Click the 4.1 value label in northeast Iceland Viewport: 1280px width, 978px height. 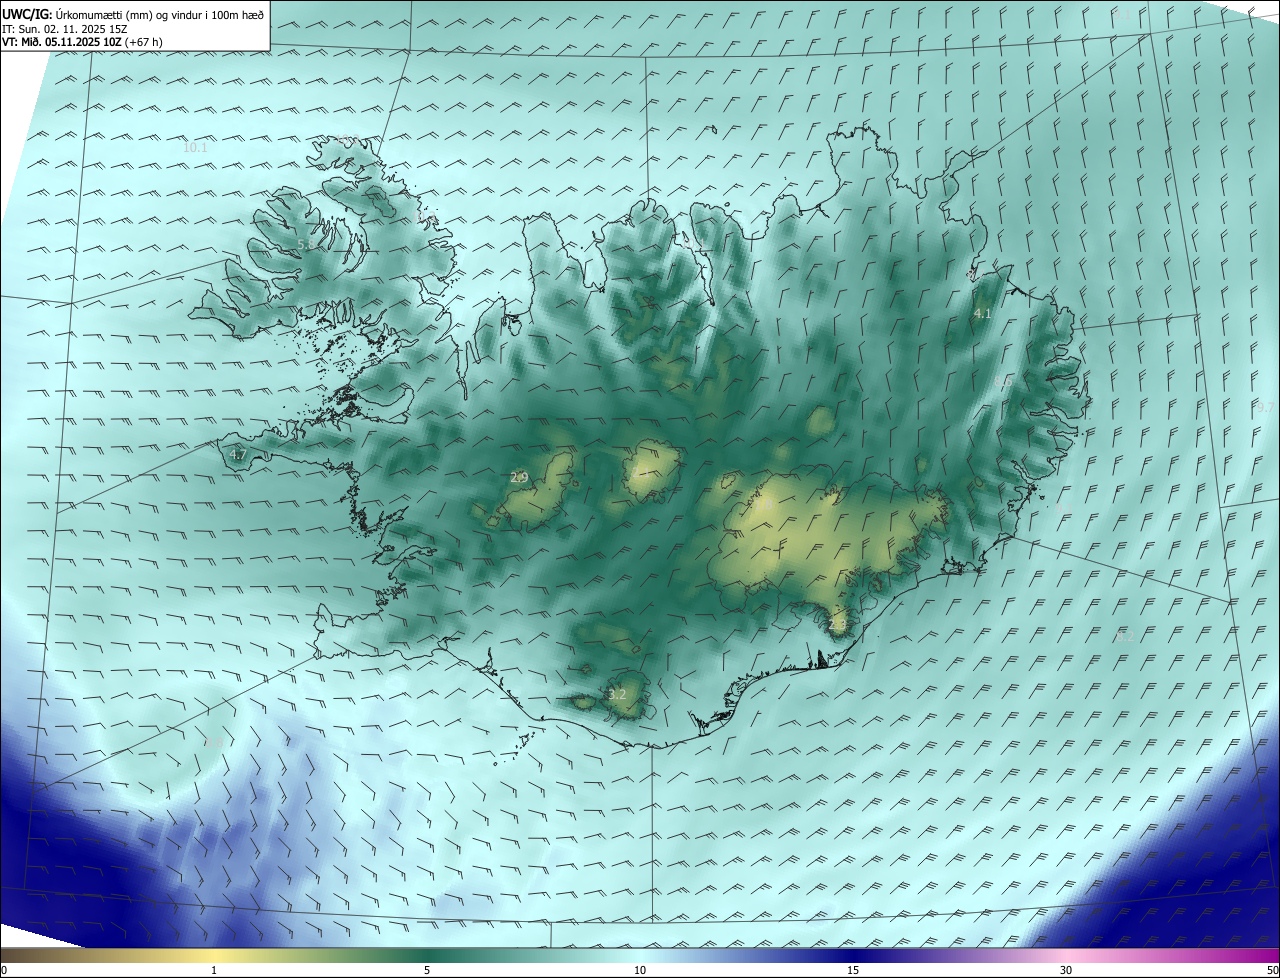point(982,313)
